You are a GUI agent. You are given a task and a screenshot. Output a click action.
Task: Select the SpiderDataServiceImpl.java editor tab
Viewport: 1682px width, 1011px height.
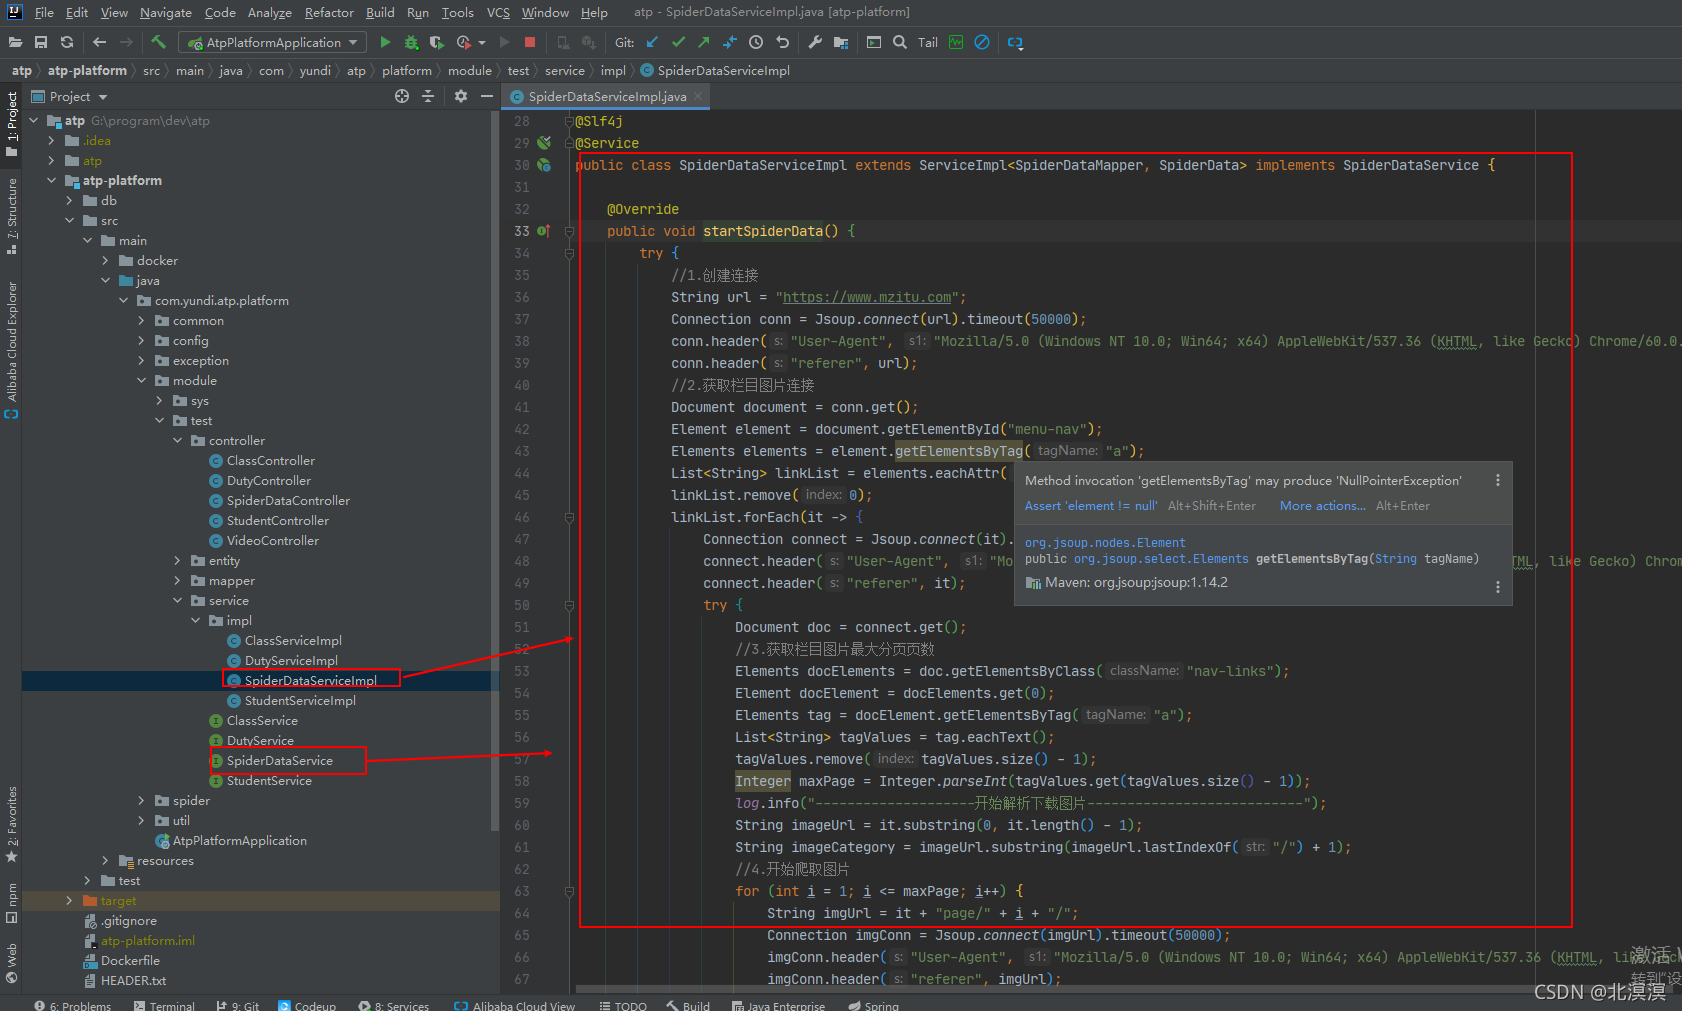606,96
